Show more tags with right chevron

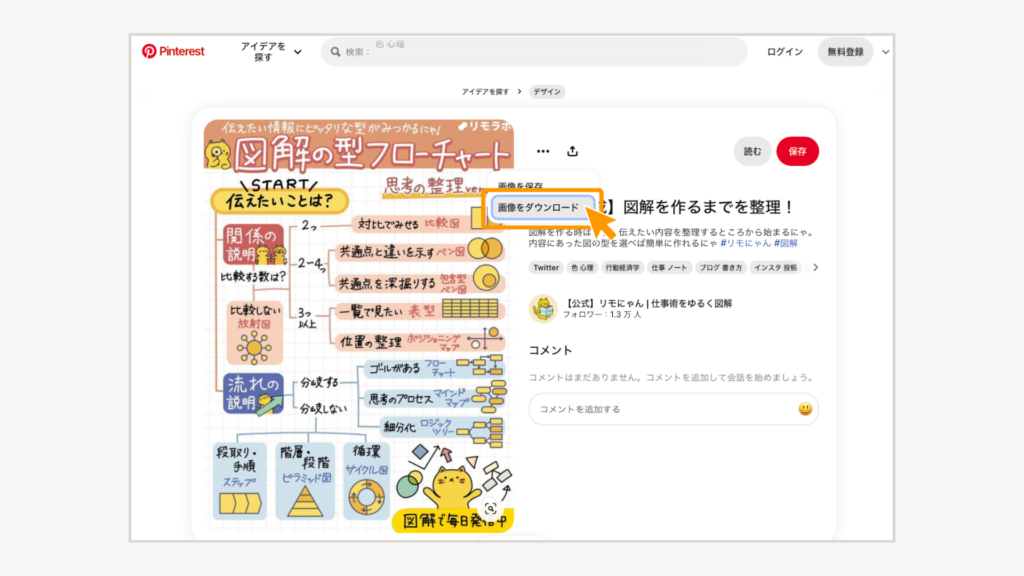[815, 268]
